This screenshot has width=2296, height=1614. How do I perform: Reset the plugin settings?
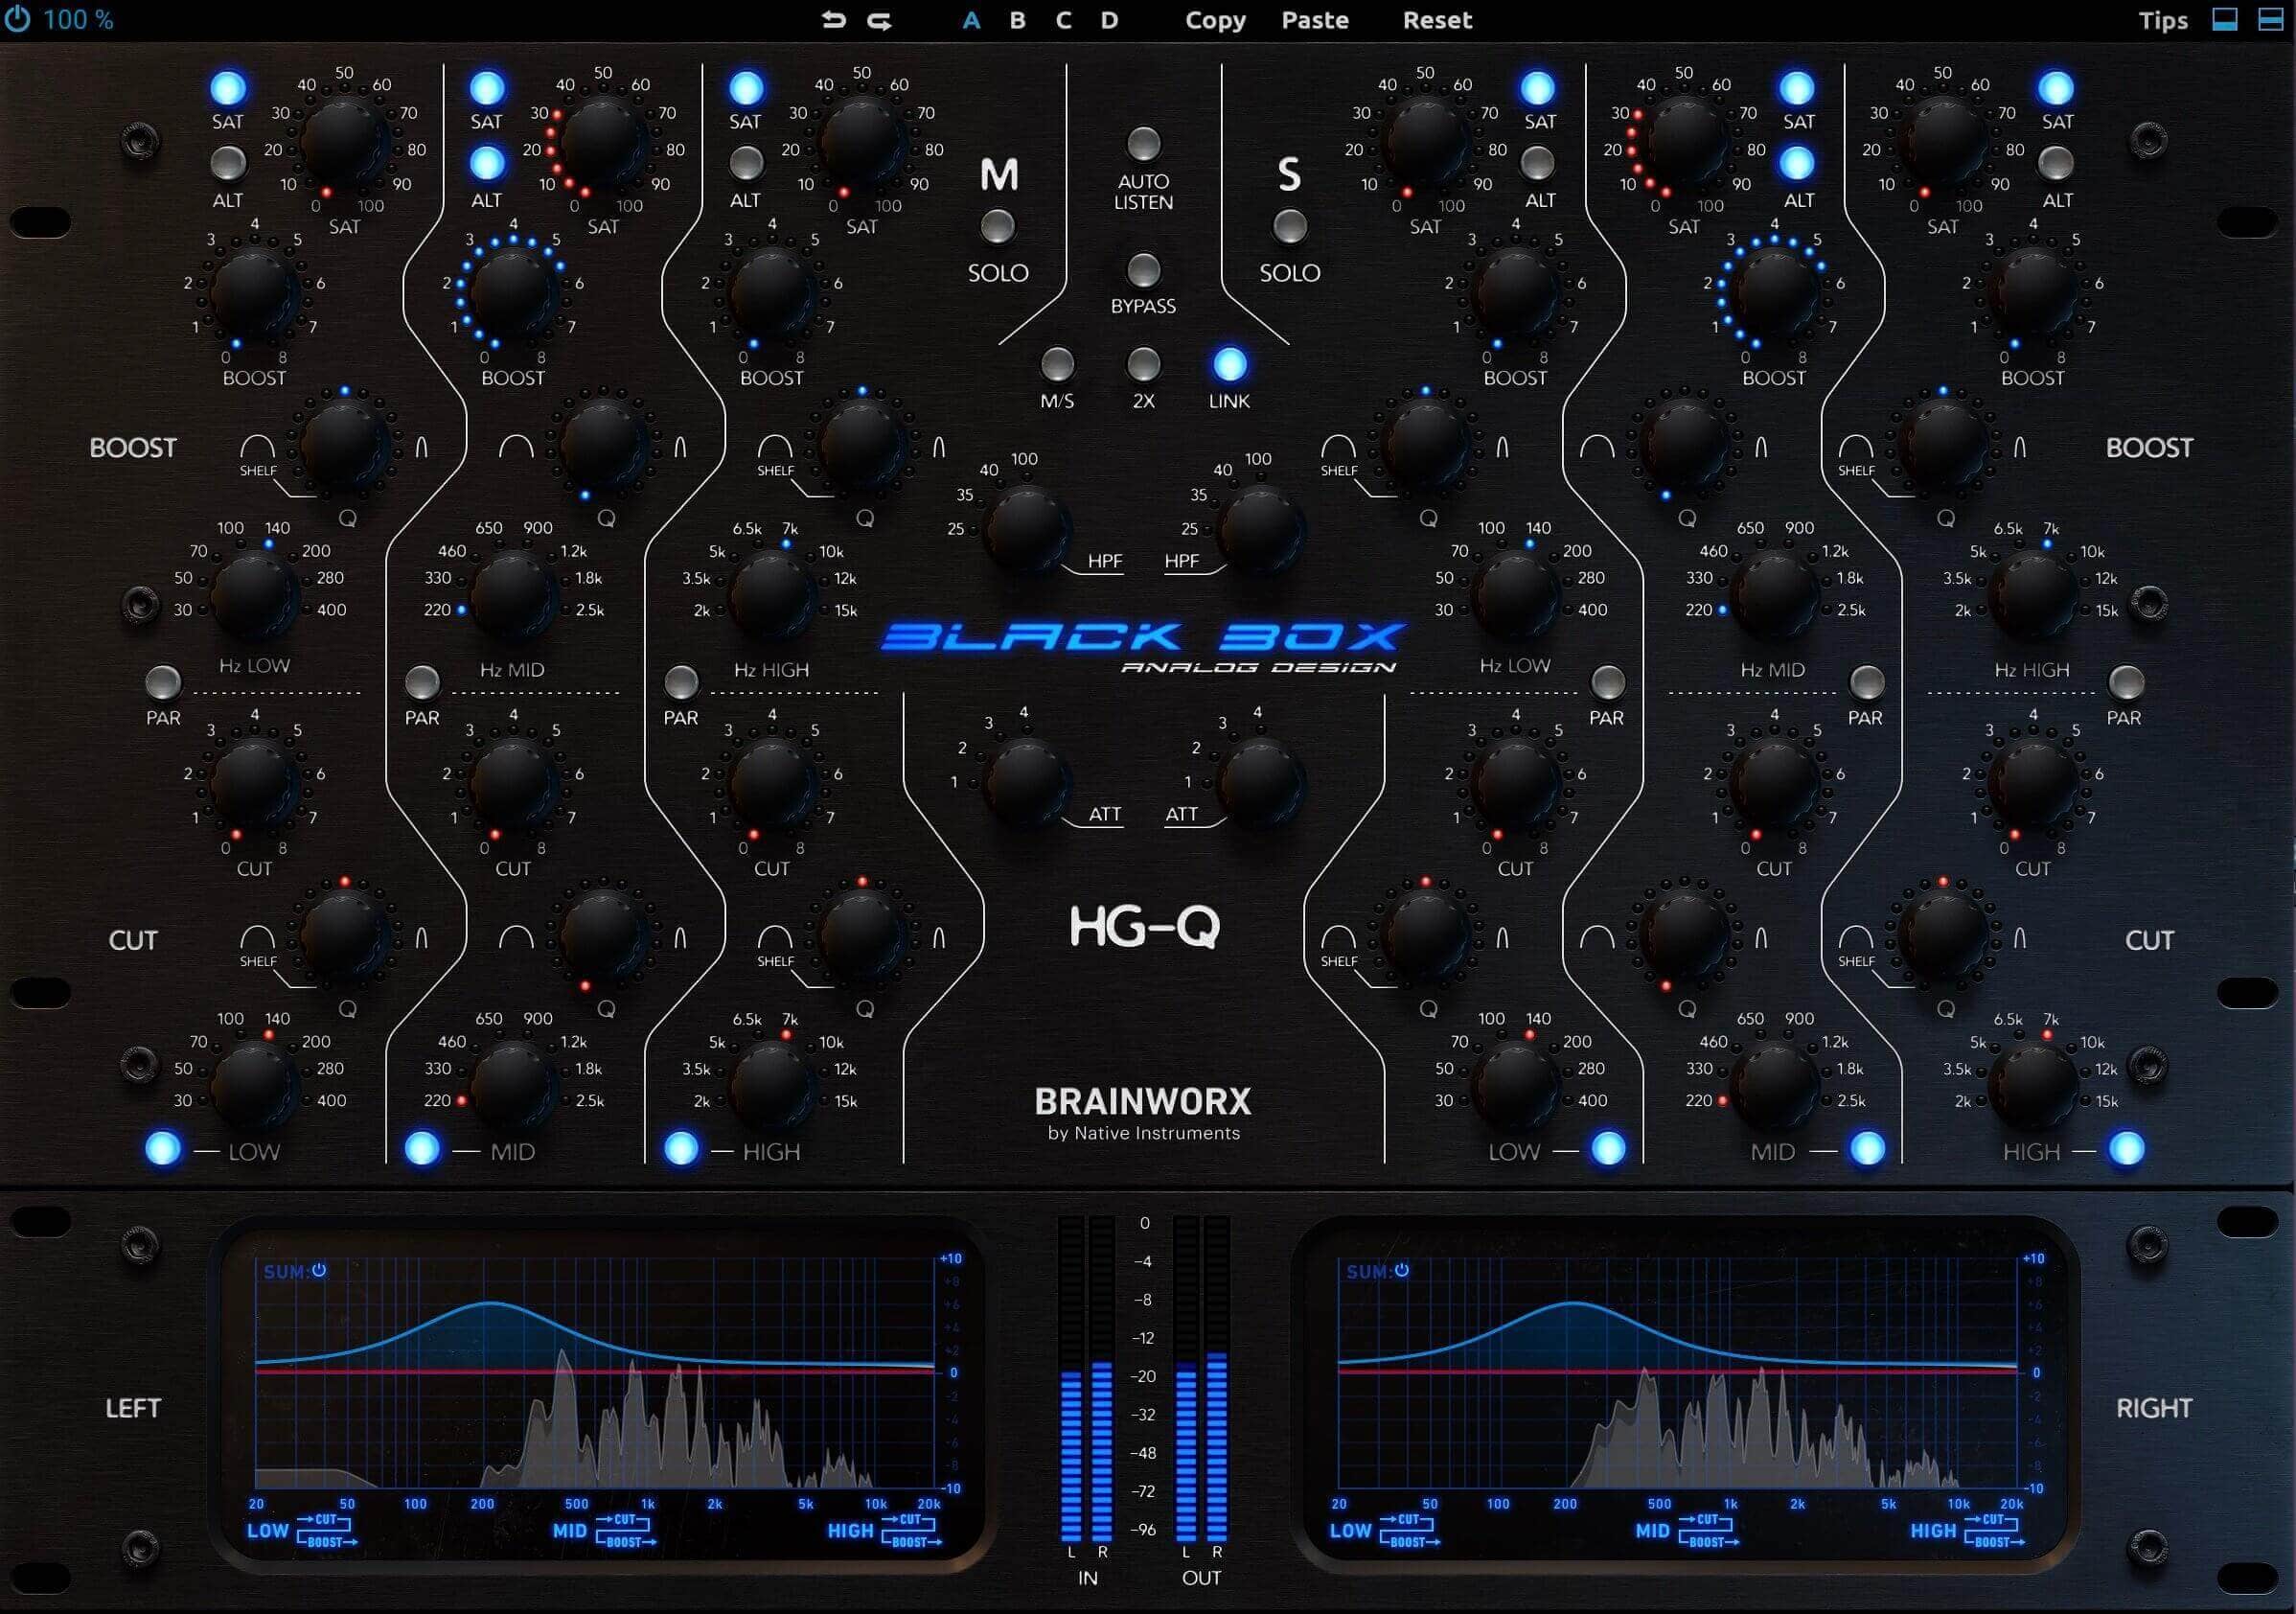point(1437,20)
